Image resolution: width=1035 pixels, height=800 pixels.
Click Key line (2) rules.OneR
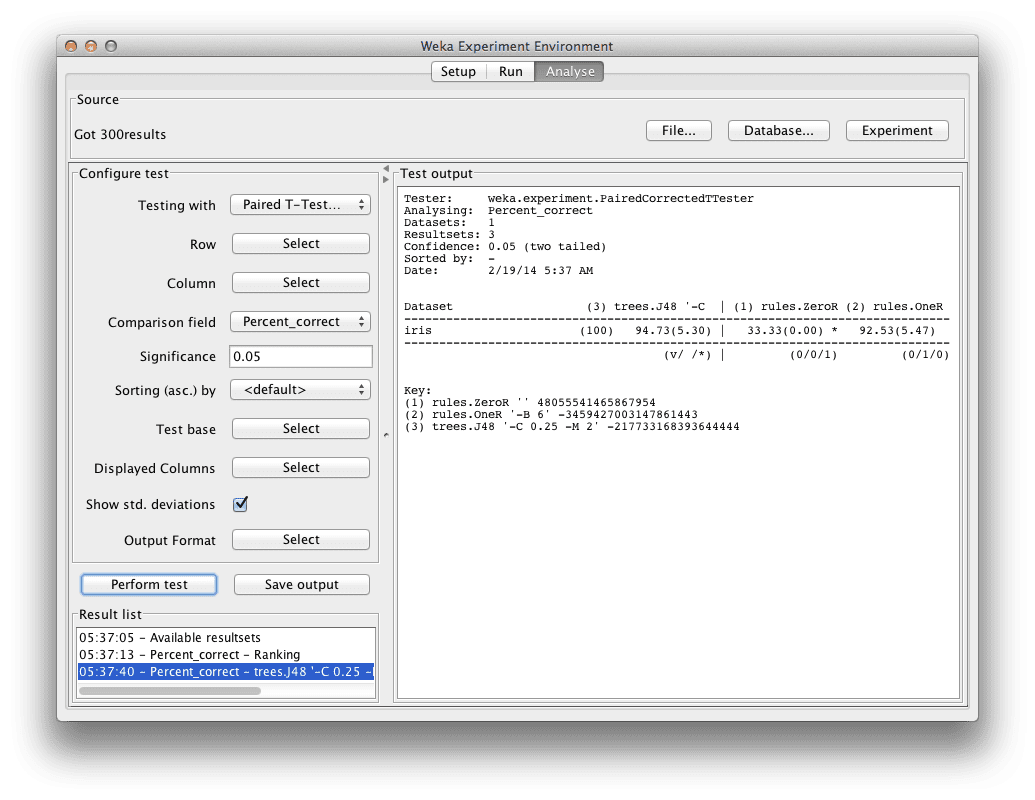tap(551, 415)
